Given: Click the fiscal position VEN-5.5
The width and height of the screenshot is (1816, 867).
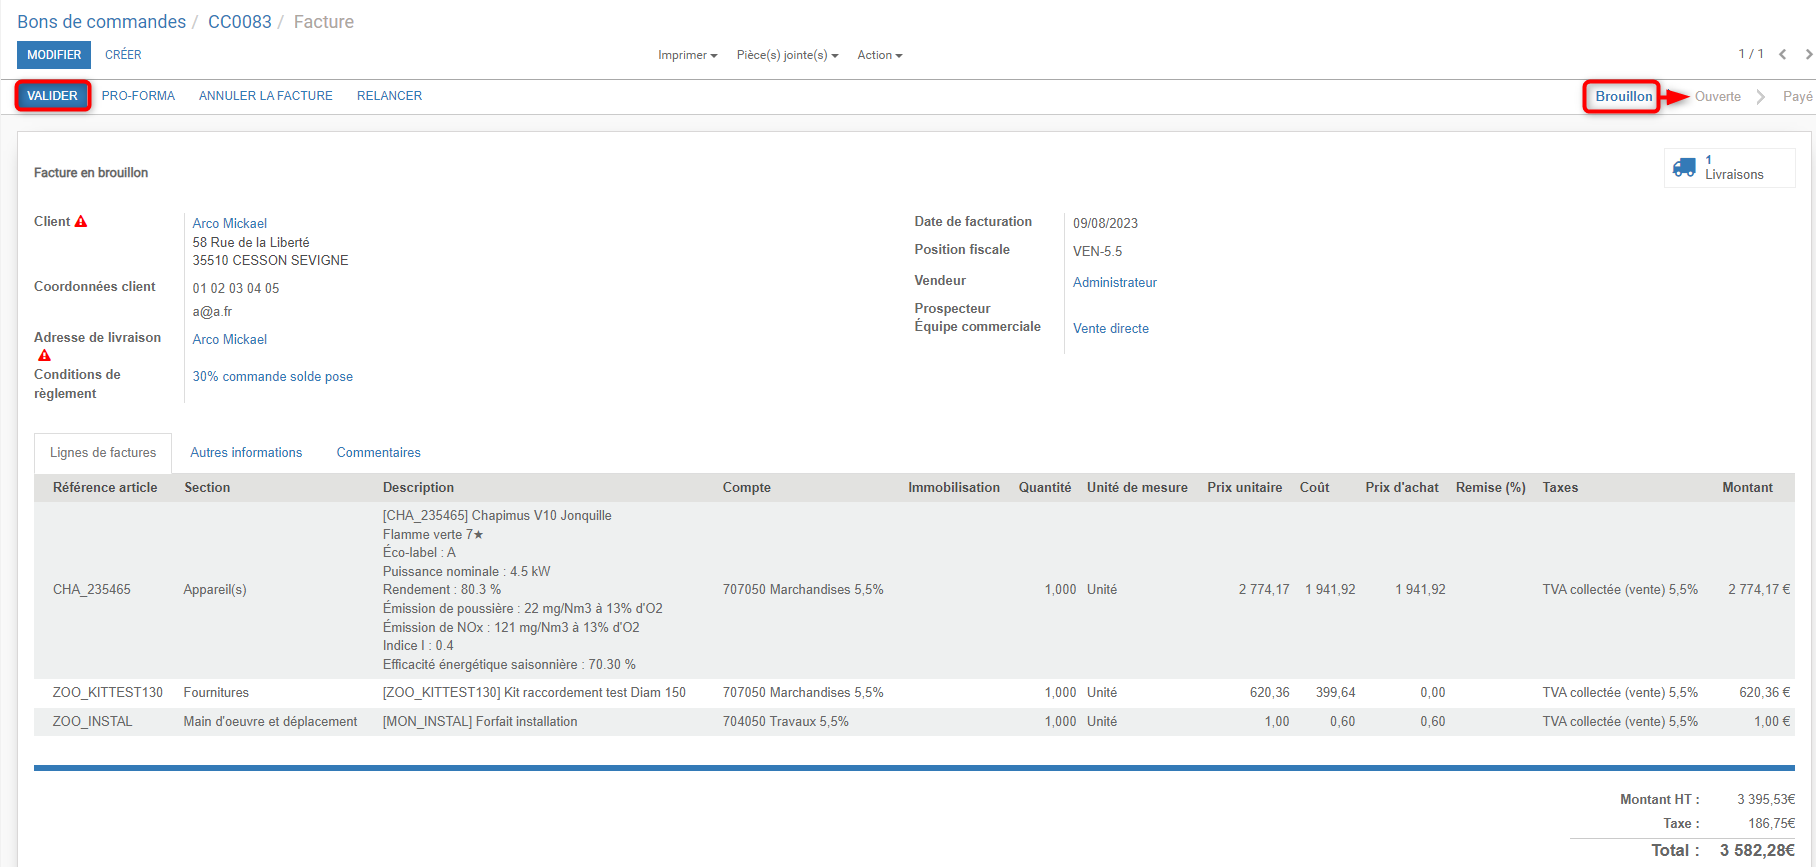Looking at the screenshot, I should (1097, 252).
